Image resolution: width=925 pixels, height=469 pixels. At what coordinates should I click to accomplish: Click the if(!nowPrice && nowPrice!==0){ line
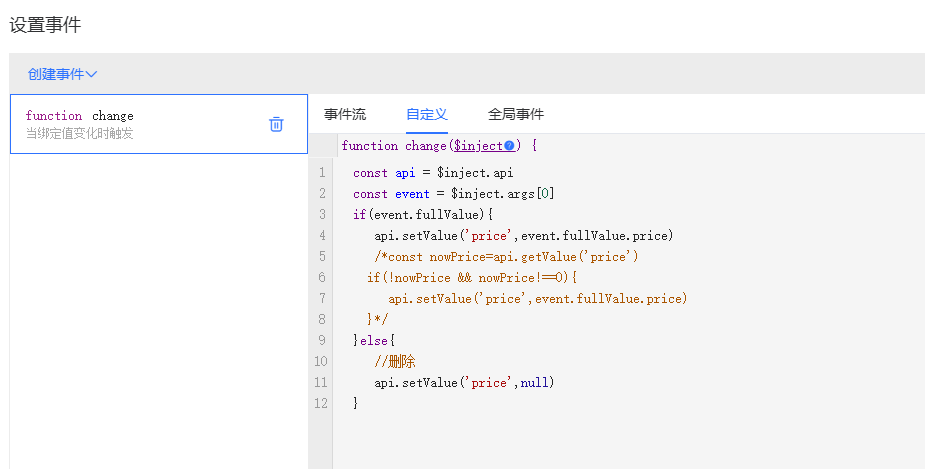471,277
